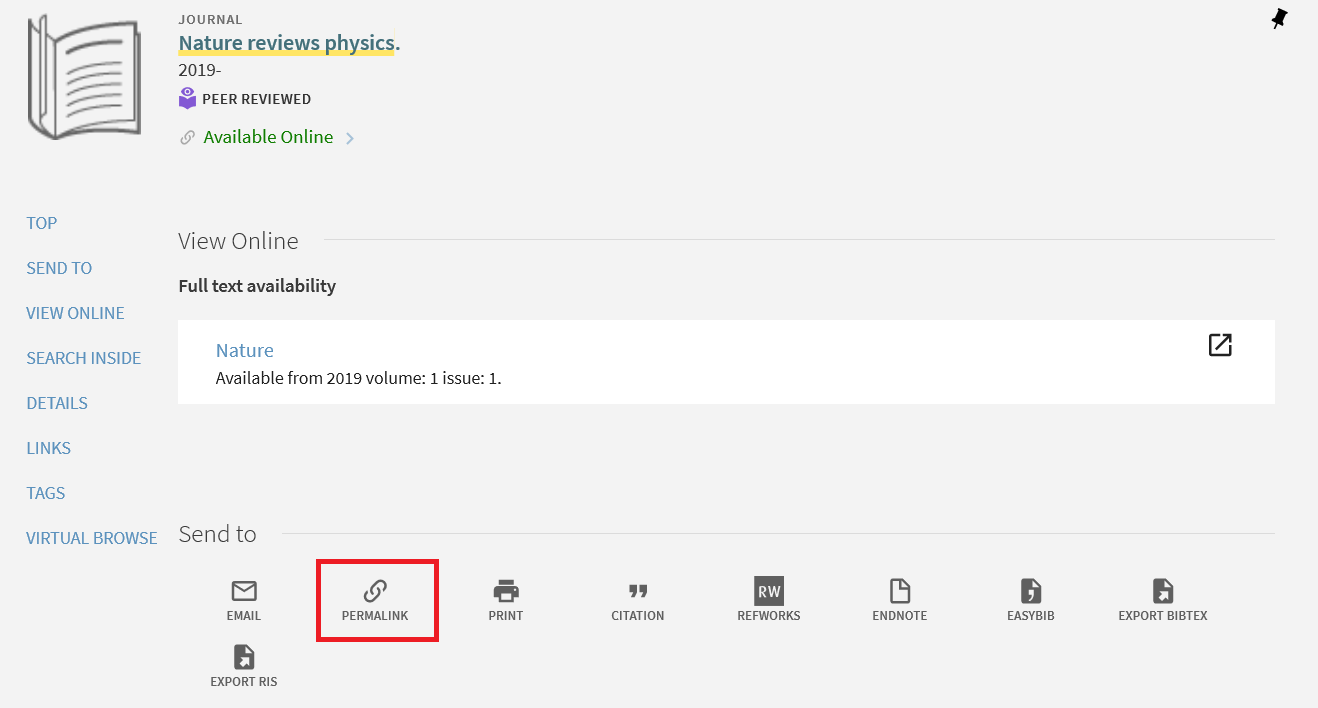Screen dimensions: 1318x708
Task: Click the Nature reviews physics title
Action: [x=288, y=43]
